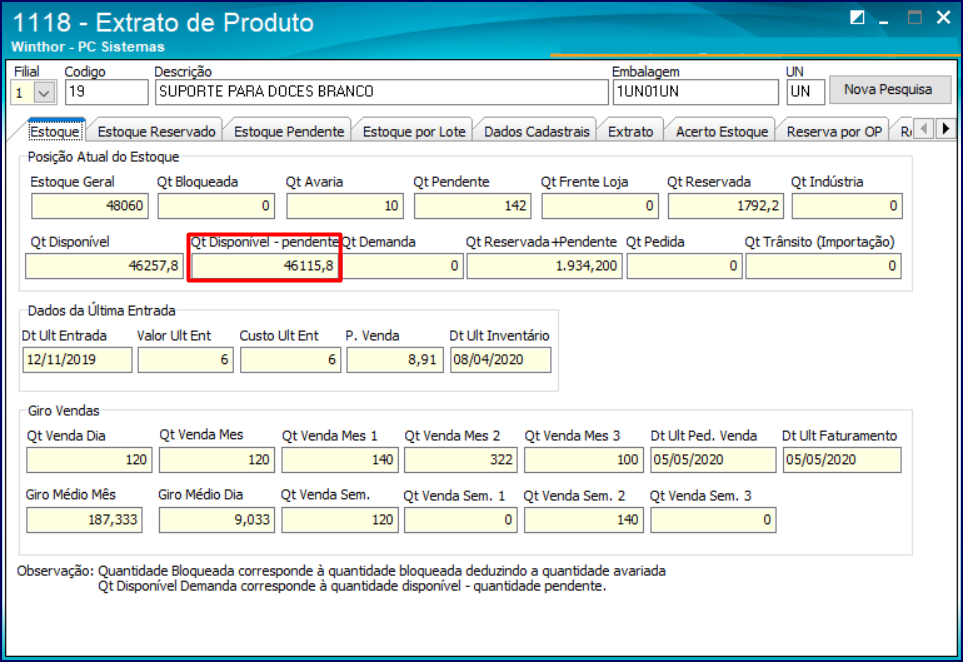Click the Dt Ult Entrada field 12/11/2019
The height and width of the screenshot is (662, 963).
77,360
